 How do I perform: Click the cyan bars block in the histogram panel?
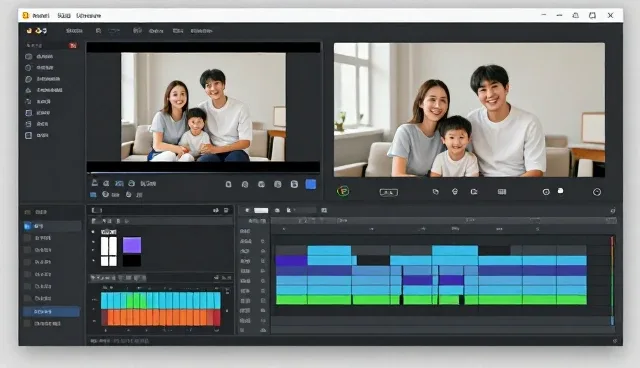pos(160,301)
